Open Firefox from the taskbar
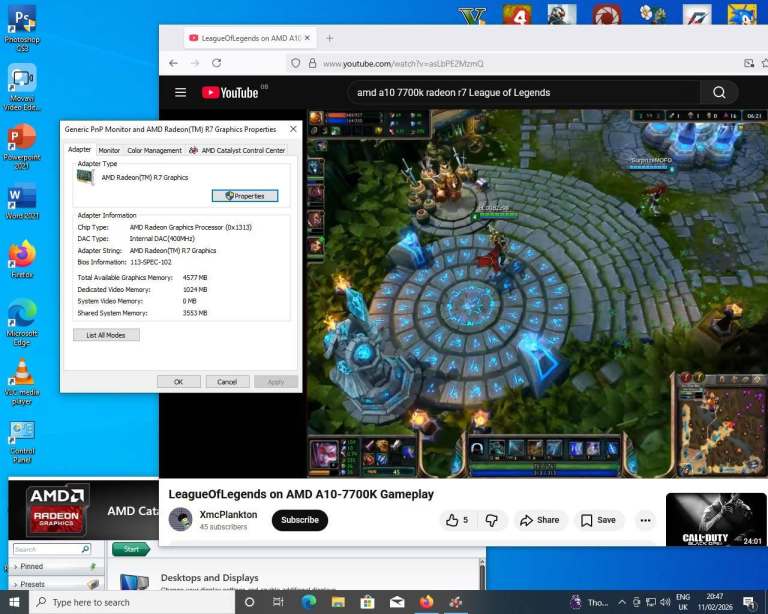 (427, 602)
